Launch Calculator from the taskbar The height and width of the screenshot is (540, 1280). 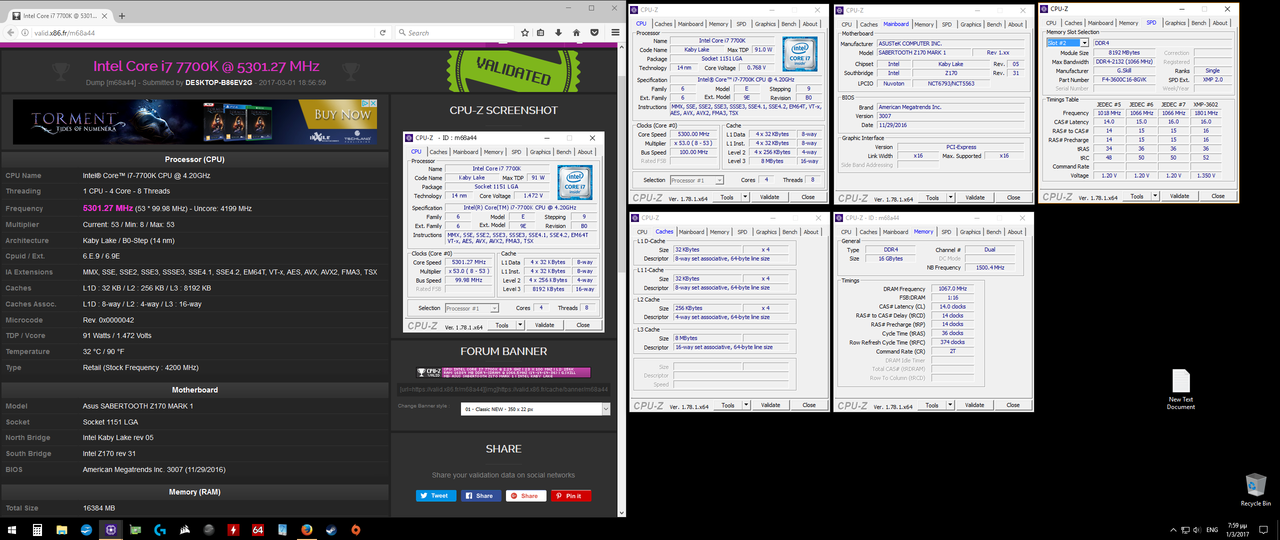37,529
